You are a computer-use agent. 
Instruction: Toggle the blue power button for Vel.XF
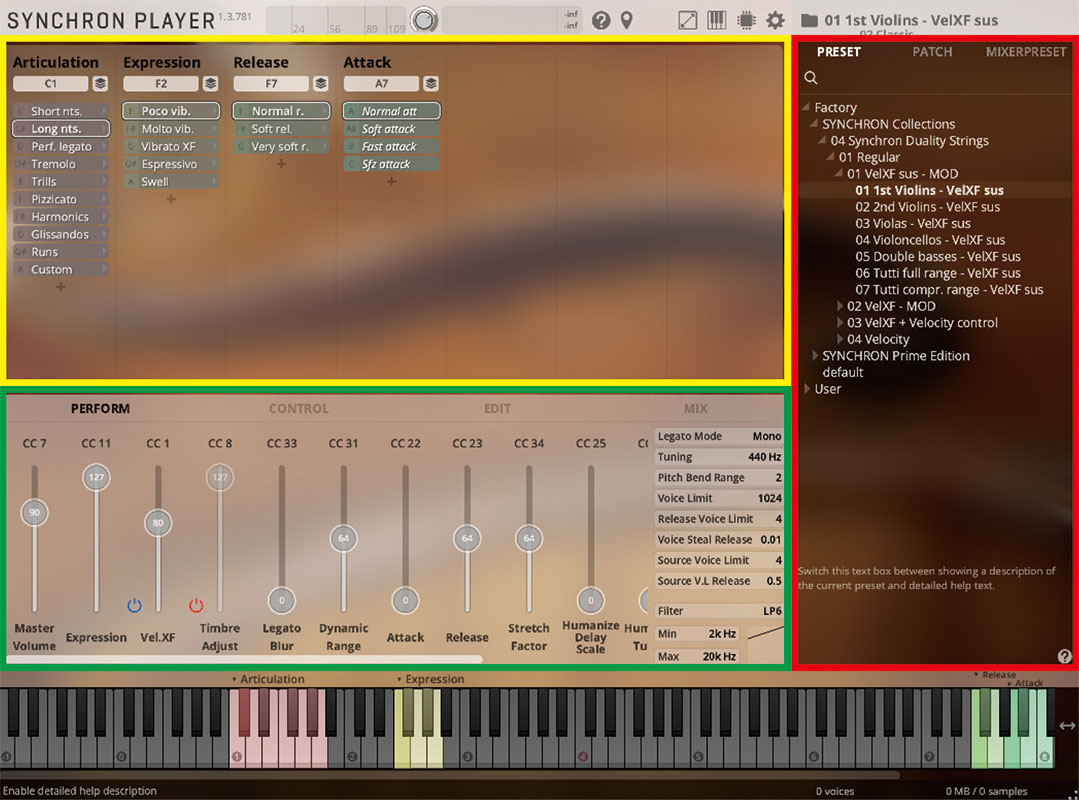click(x=134, y=605)
